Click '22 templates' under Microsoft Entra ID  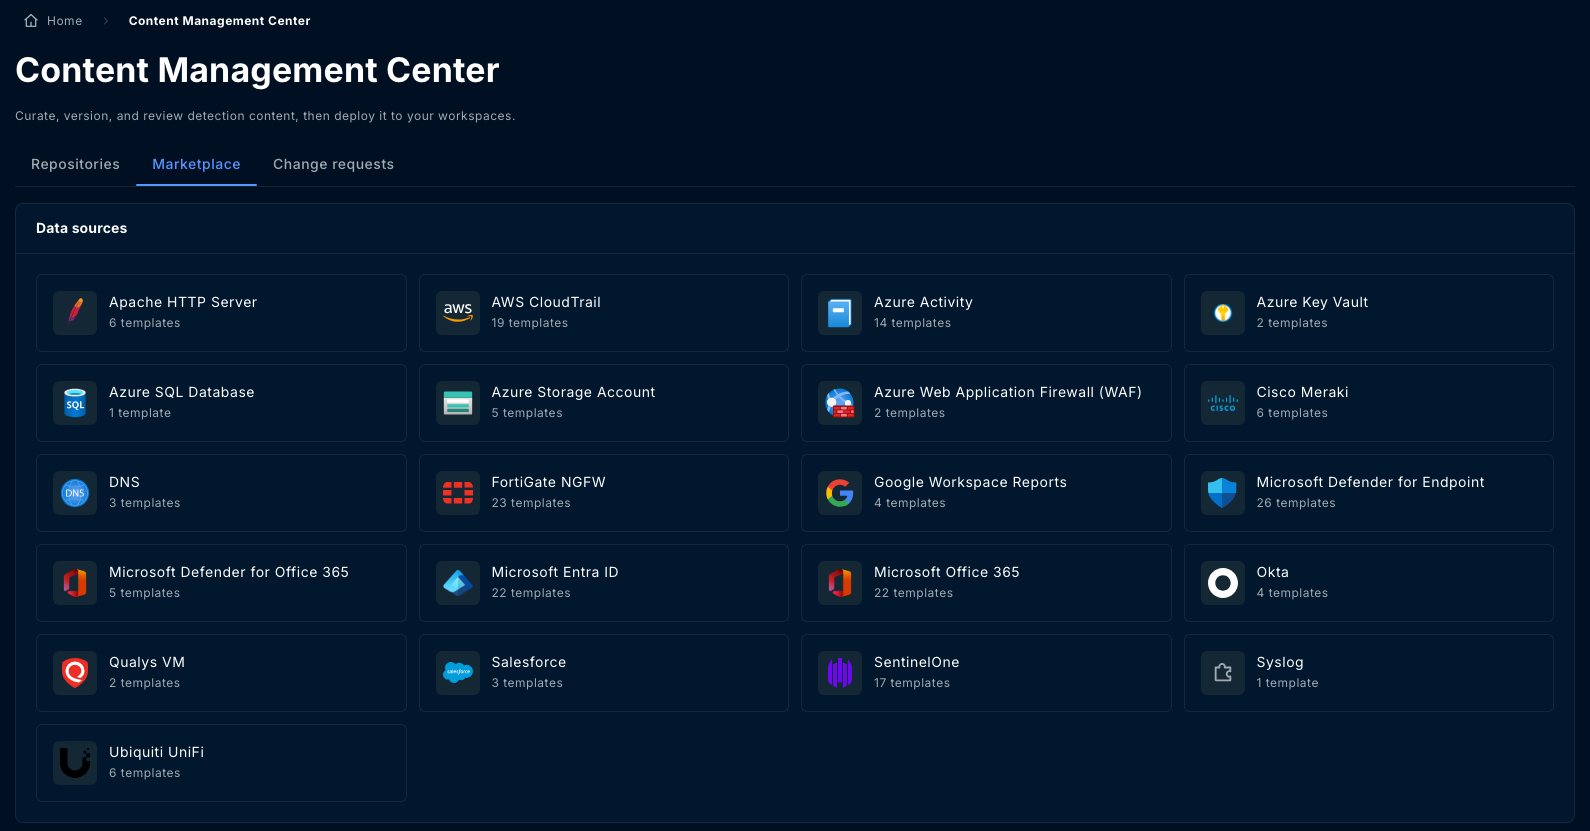531,593
